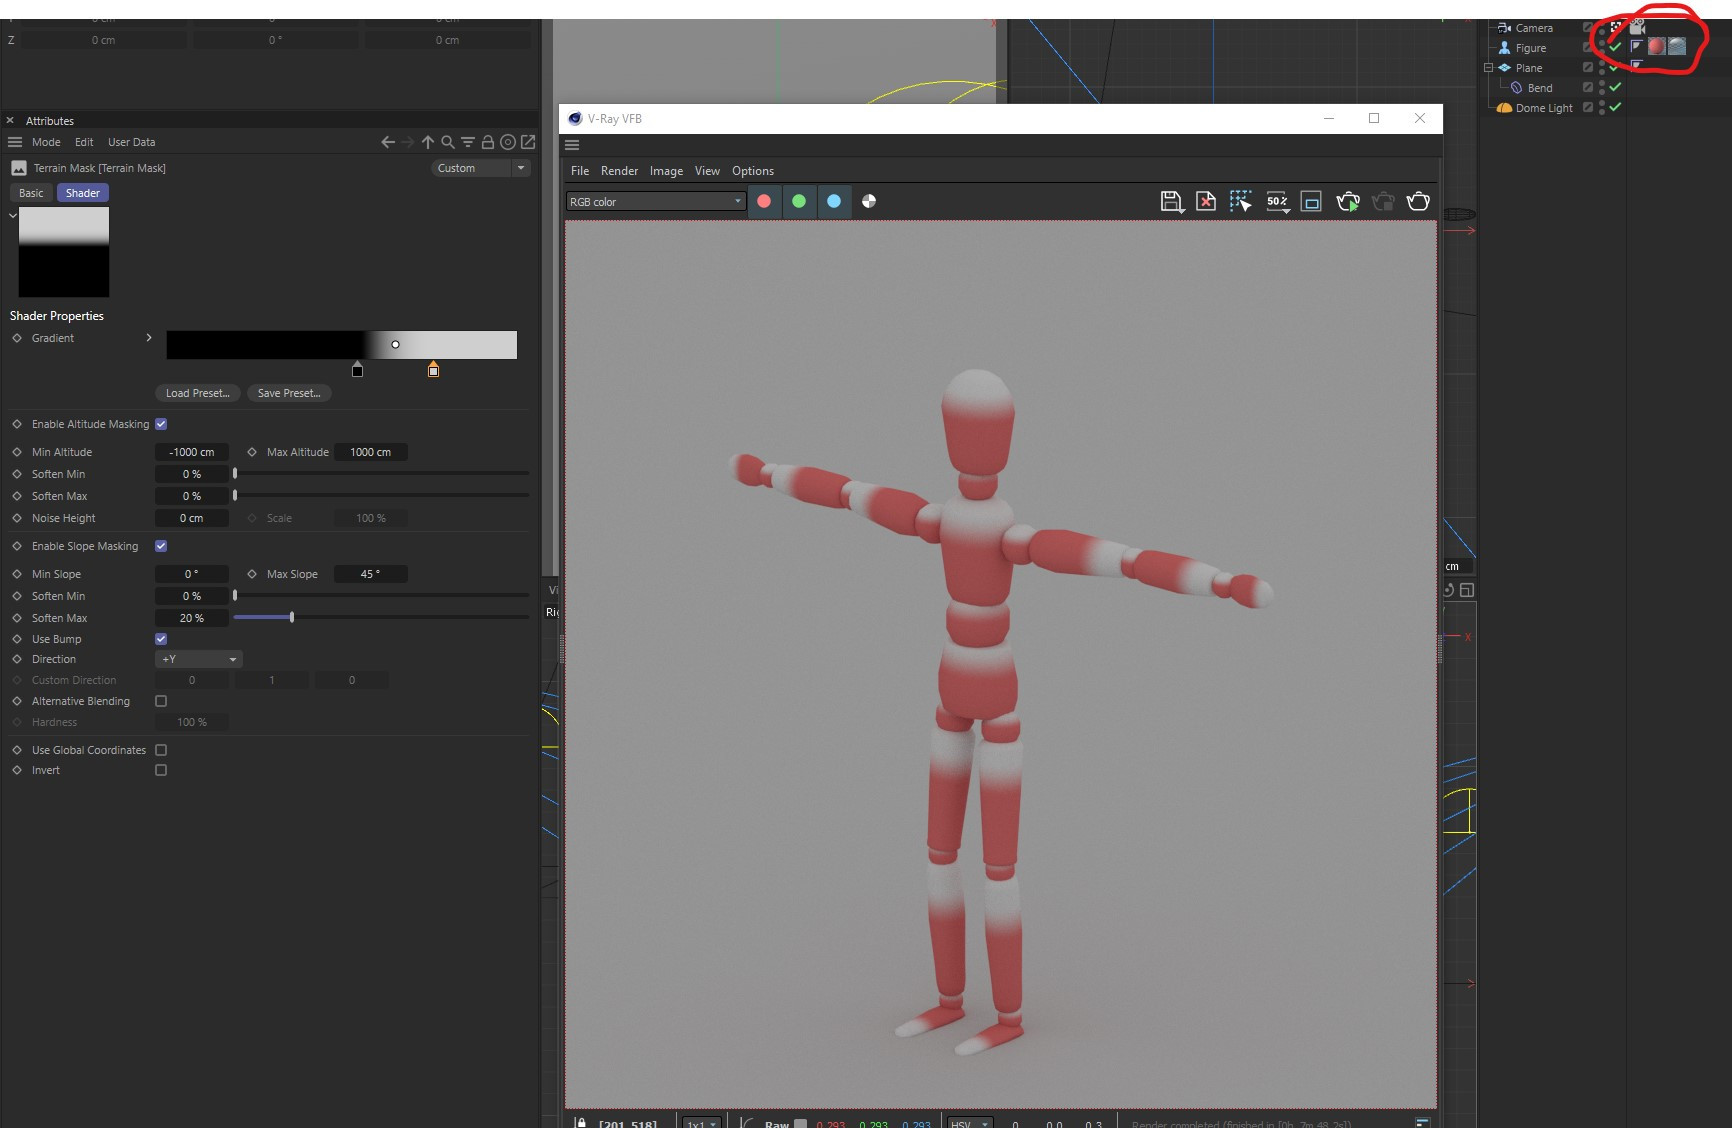The width and height of the screenshot is (1732, 1128).
Task: Select the orange-highlighted gradient knot
Action: [x=433, y=370]
